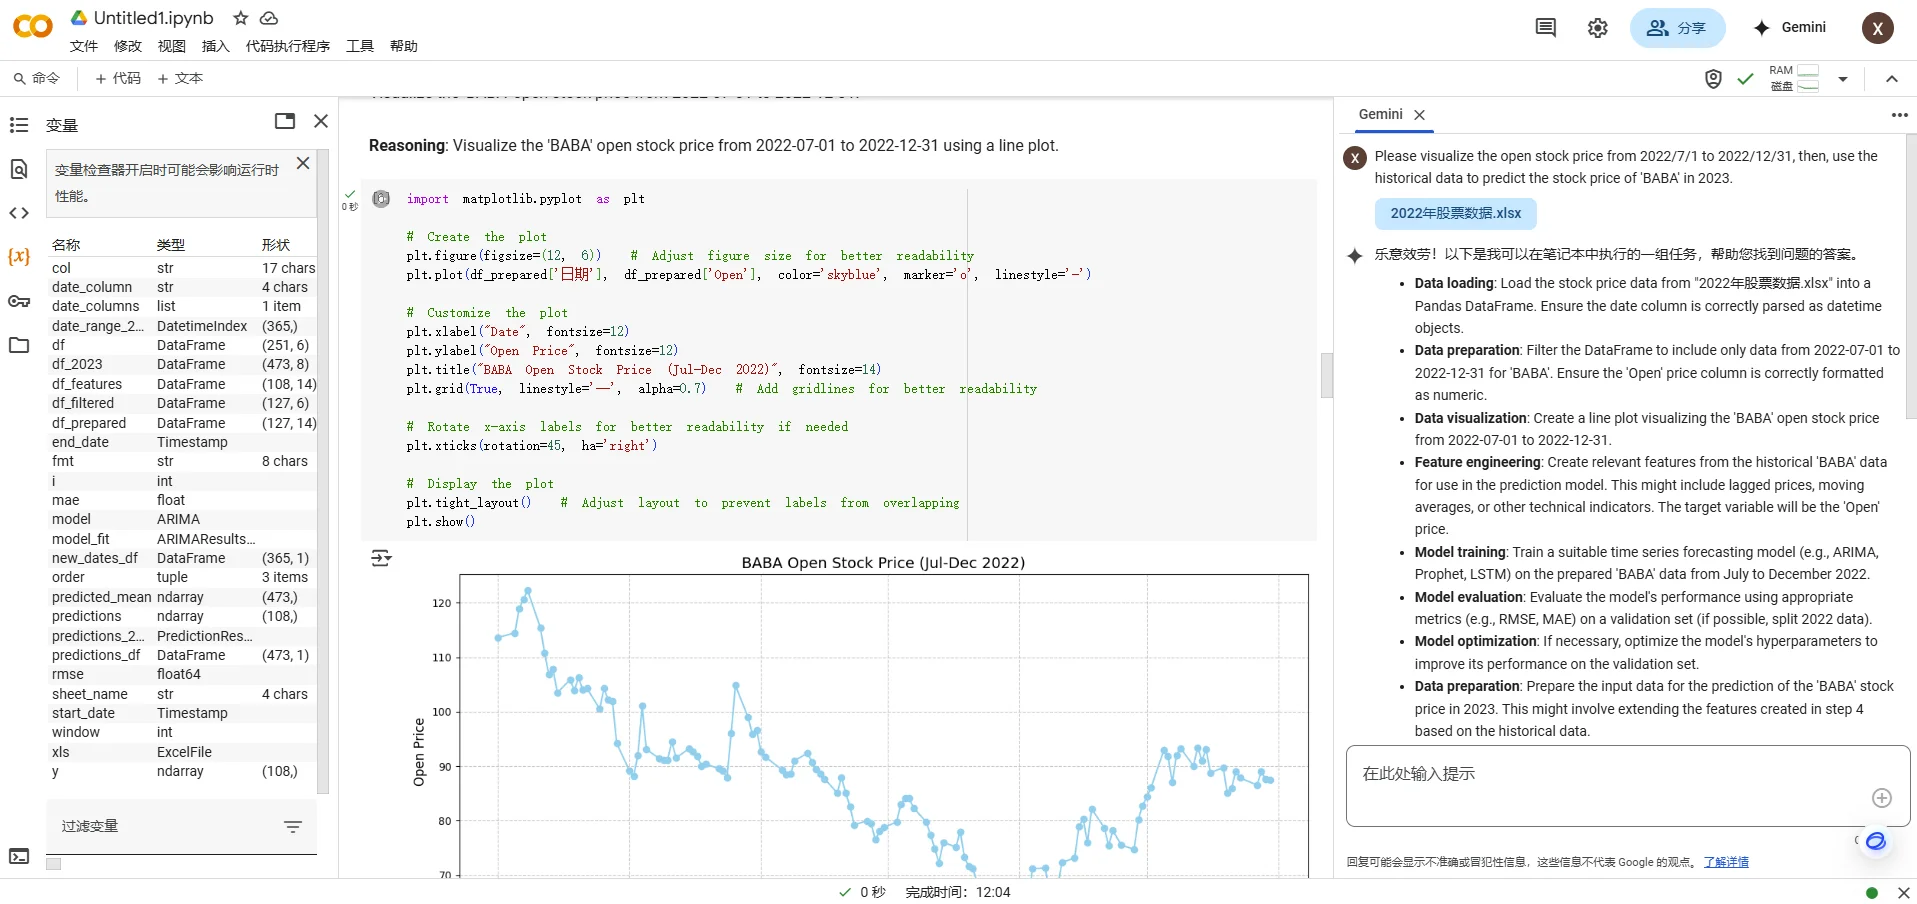Select the model_fit variable row
The image size is (1917, 904).
coord(183,539)
